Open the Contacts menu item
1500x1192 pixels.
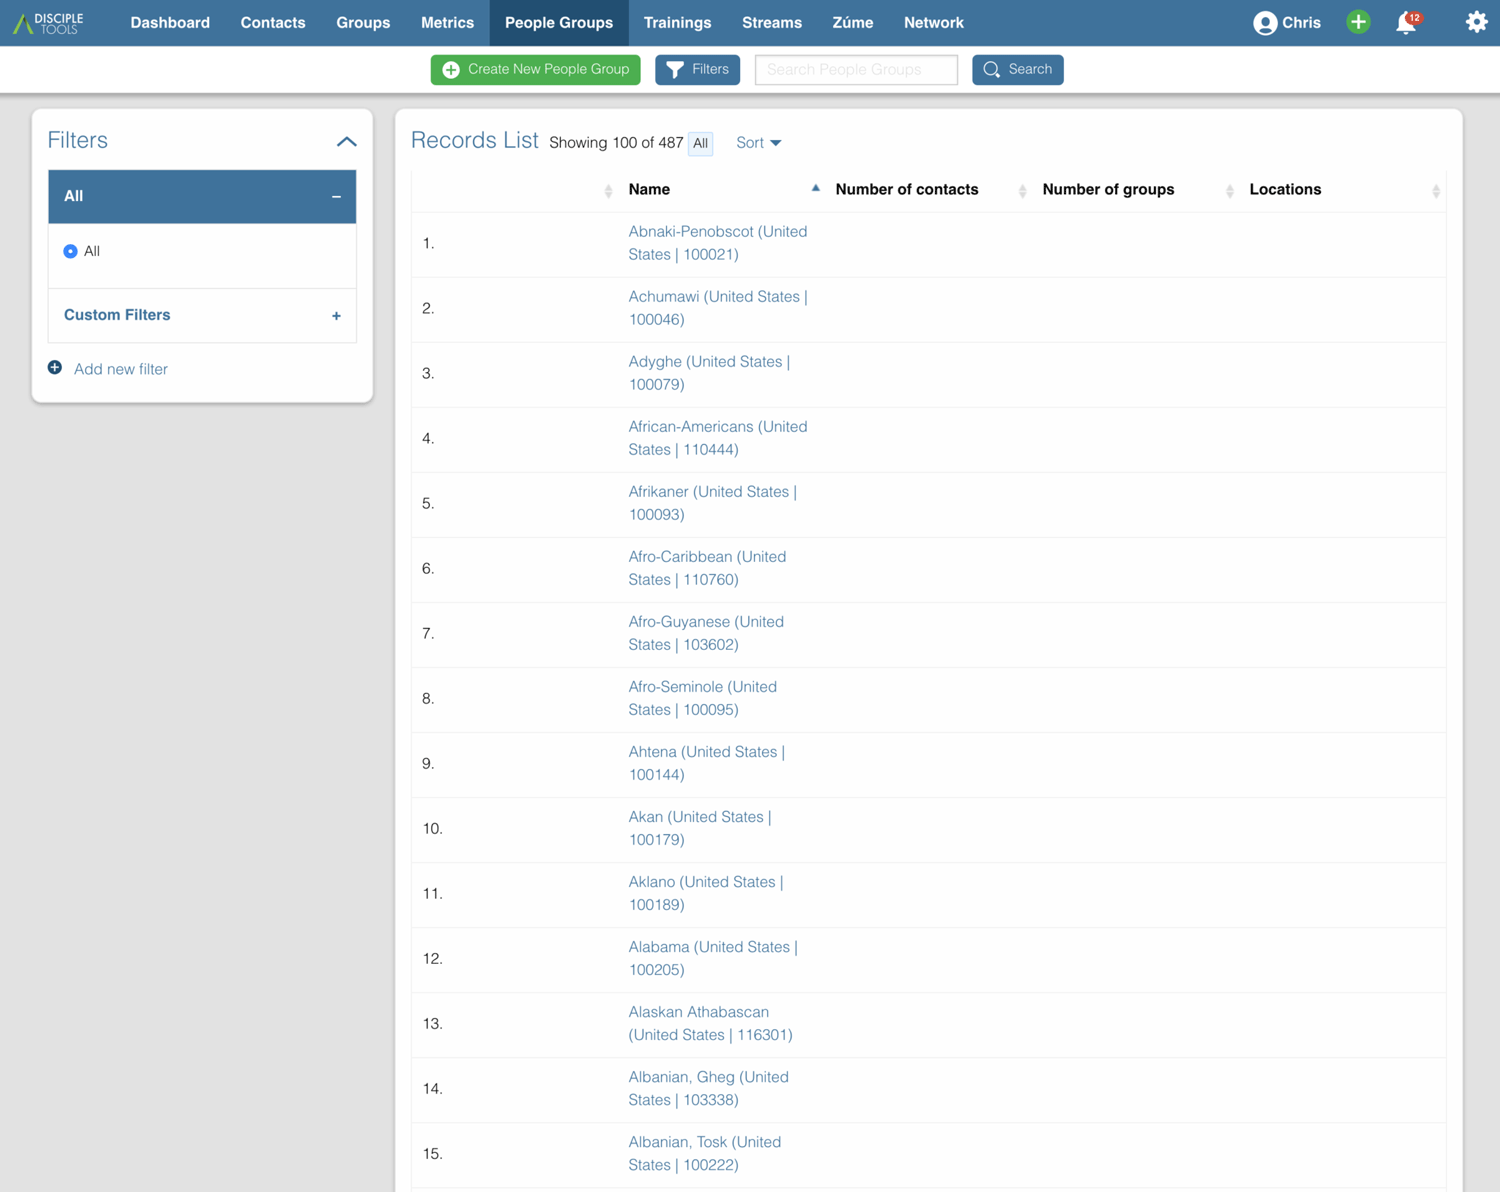(x=273, y=22)
